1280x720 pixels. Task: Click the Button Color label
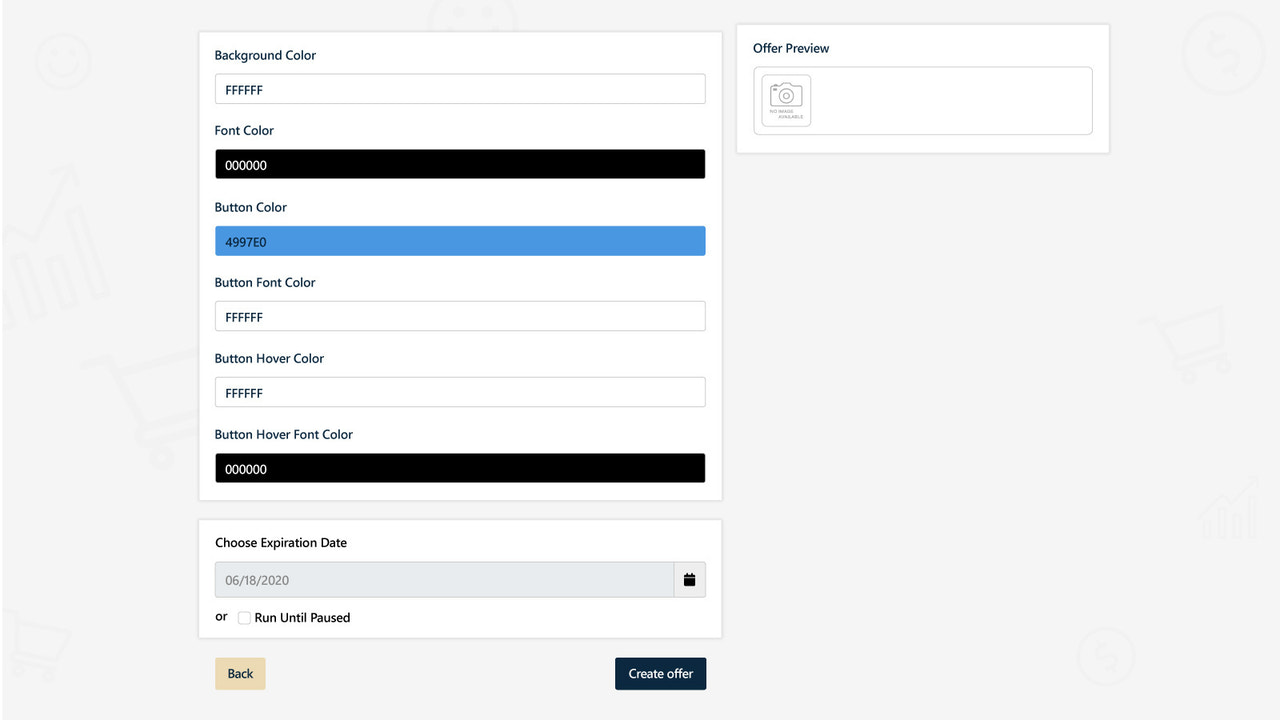click(250, 207)
